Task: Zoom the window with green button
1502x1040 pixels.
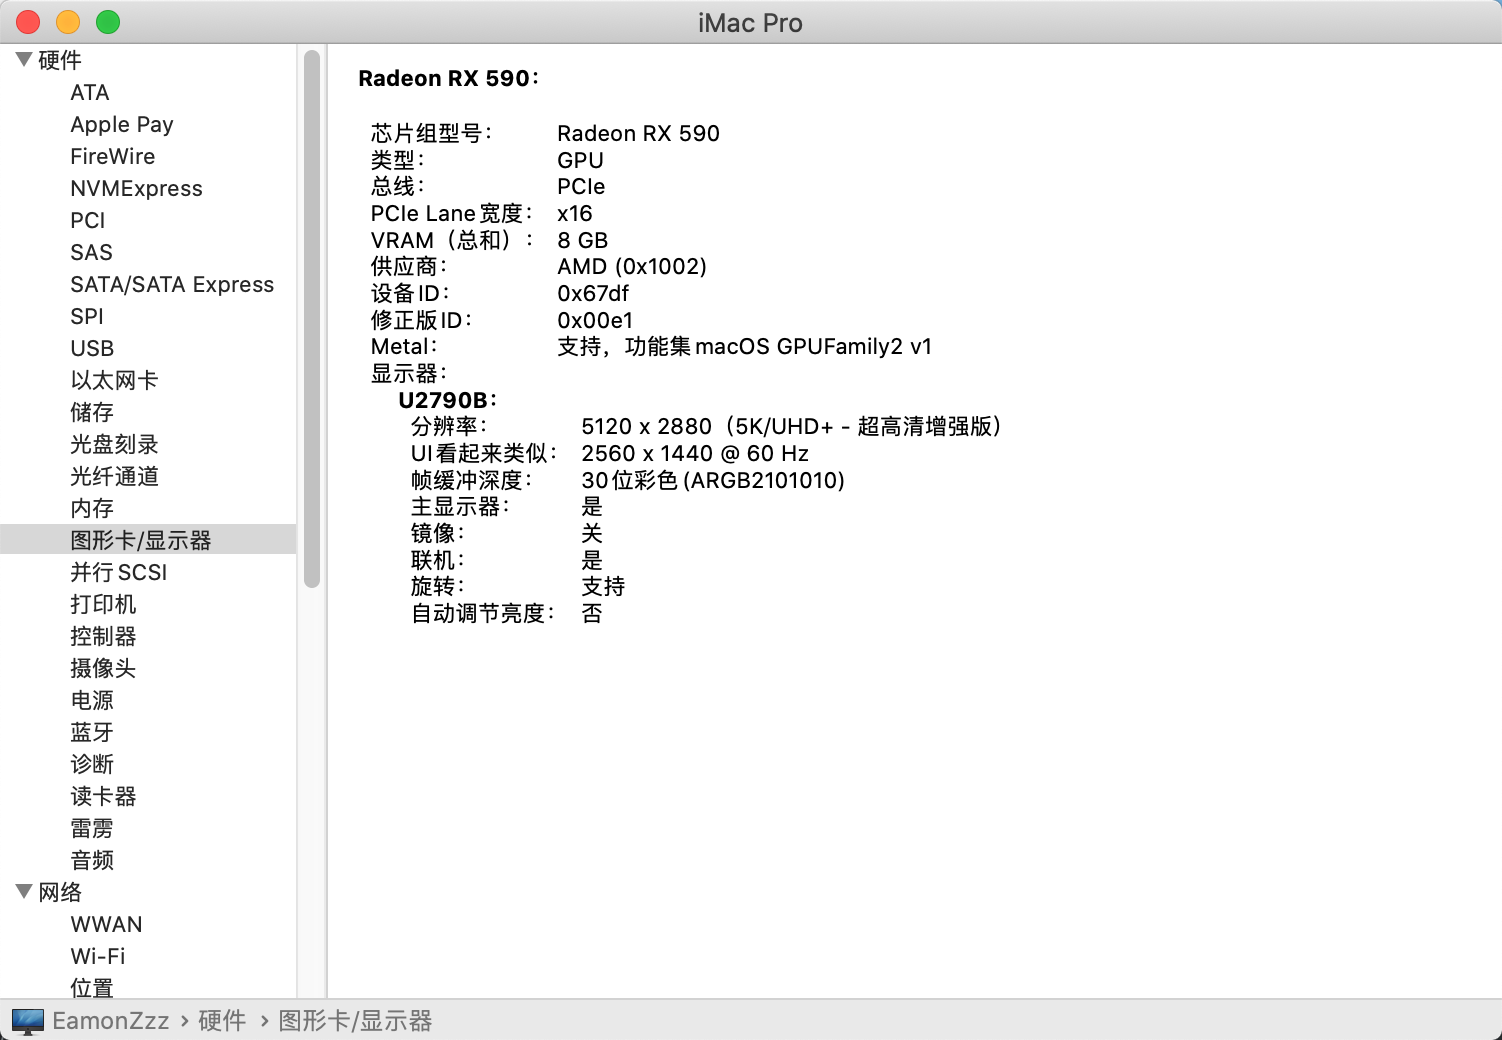Action: click(108, 22)
